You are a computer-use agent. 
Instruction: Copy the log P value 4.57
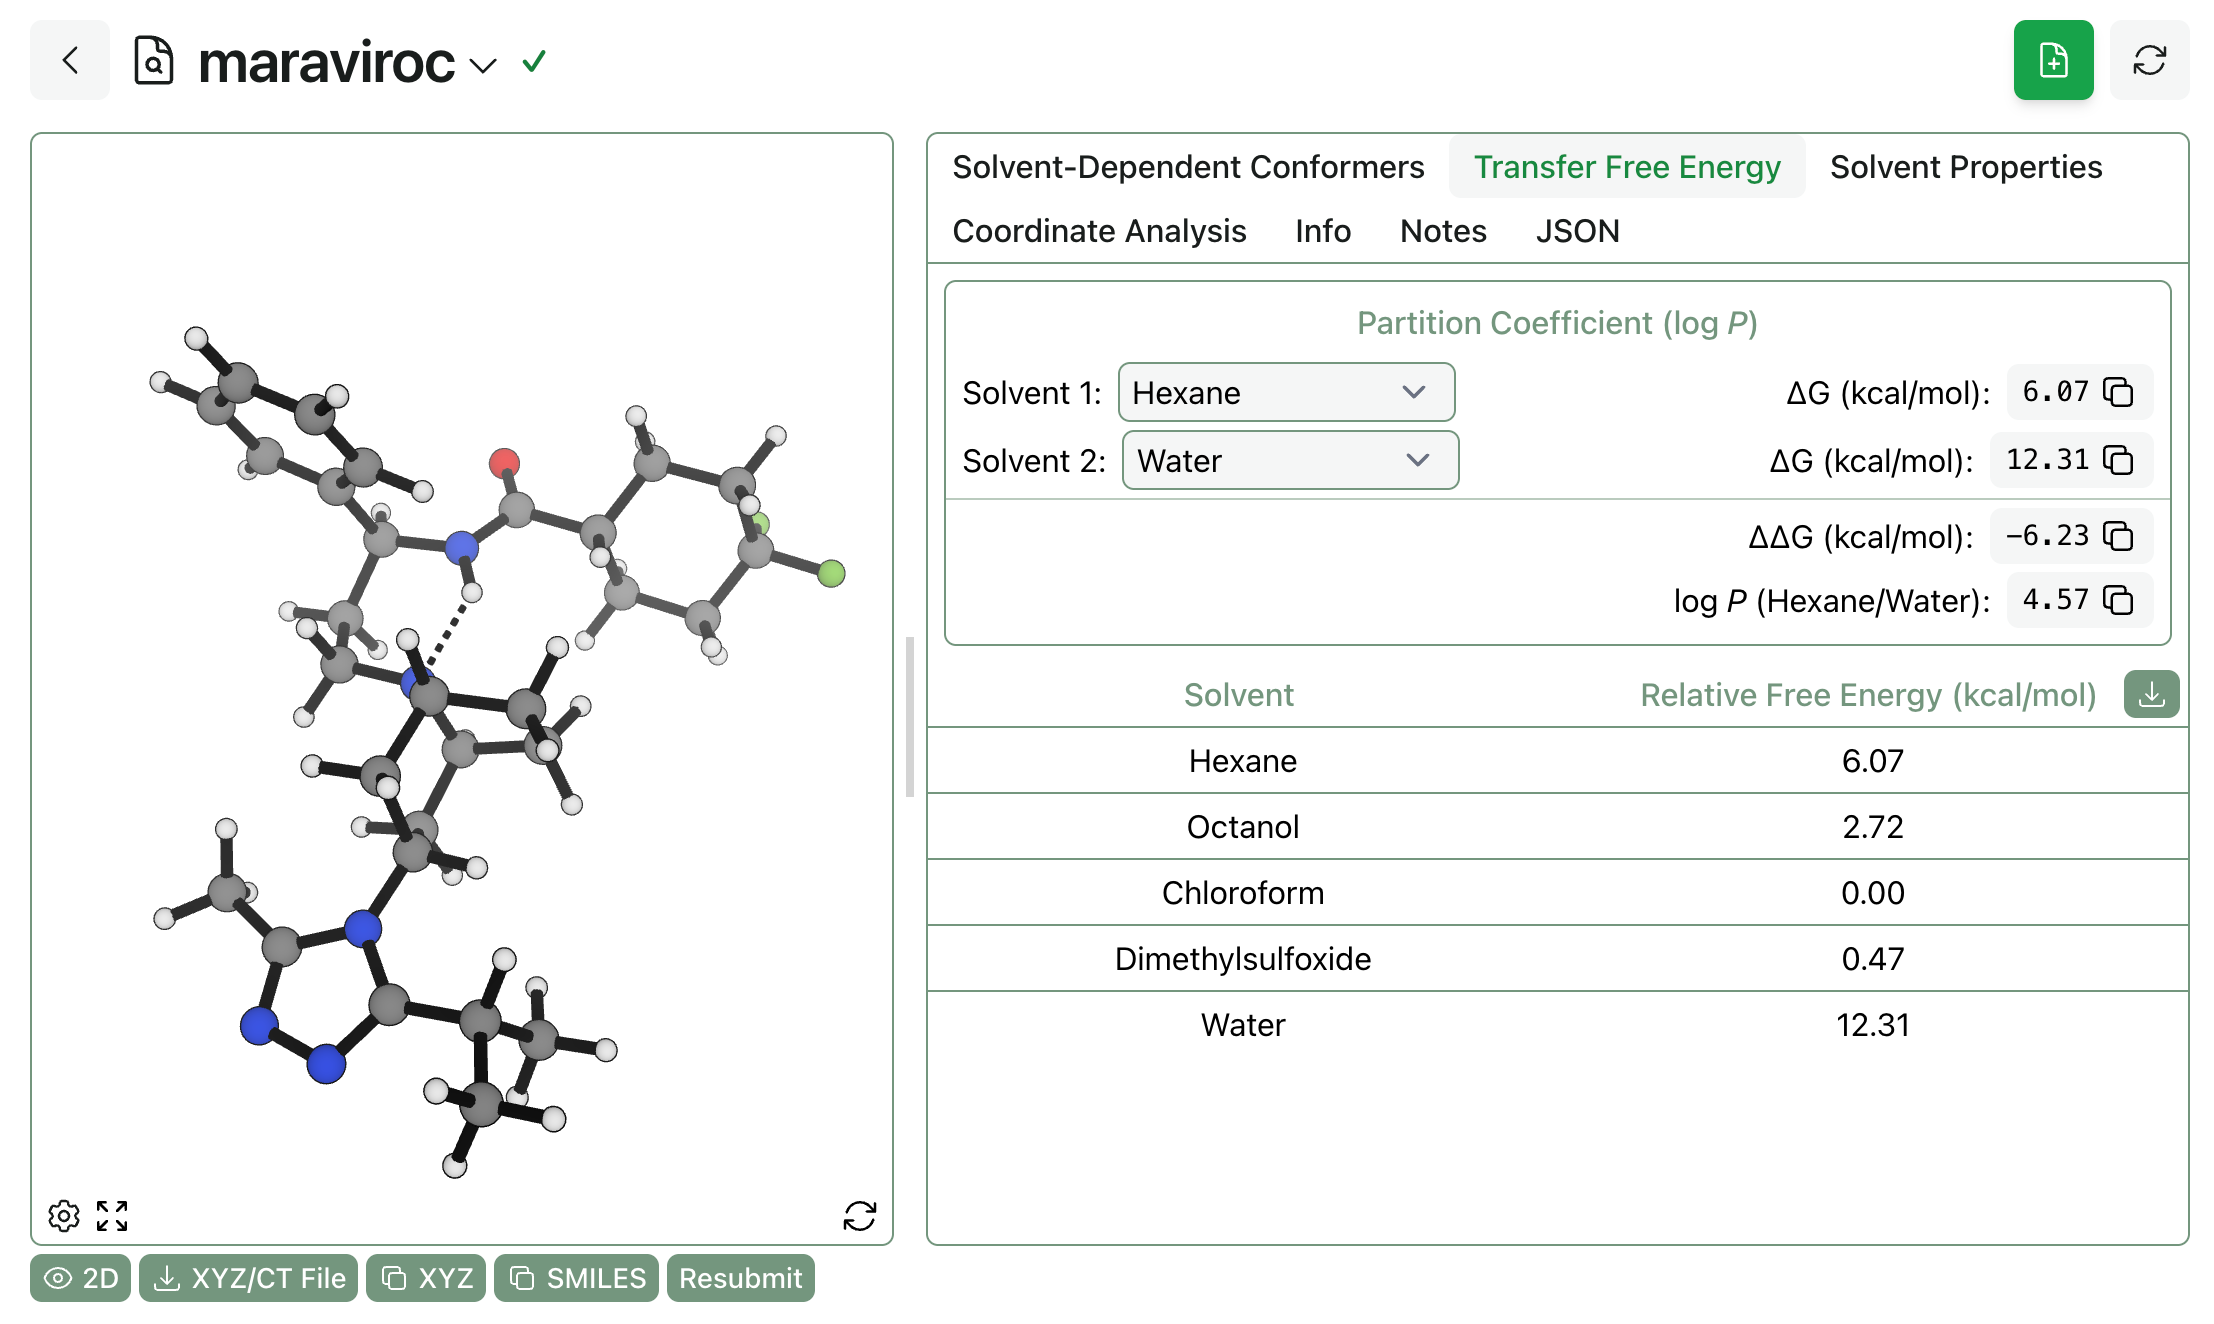(2118, 600)
